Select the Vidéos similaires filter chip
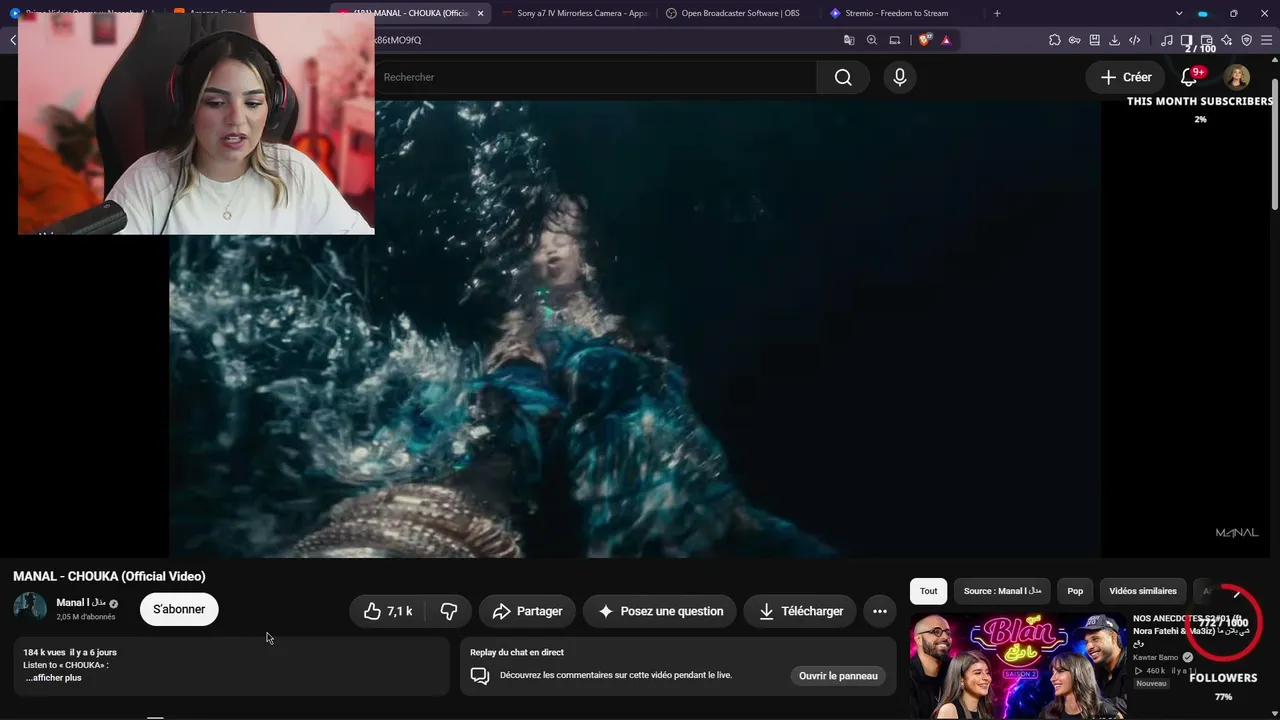Image resolution: width=1280 pixels, height=720 pixels. 1143,591
